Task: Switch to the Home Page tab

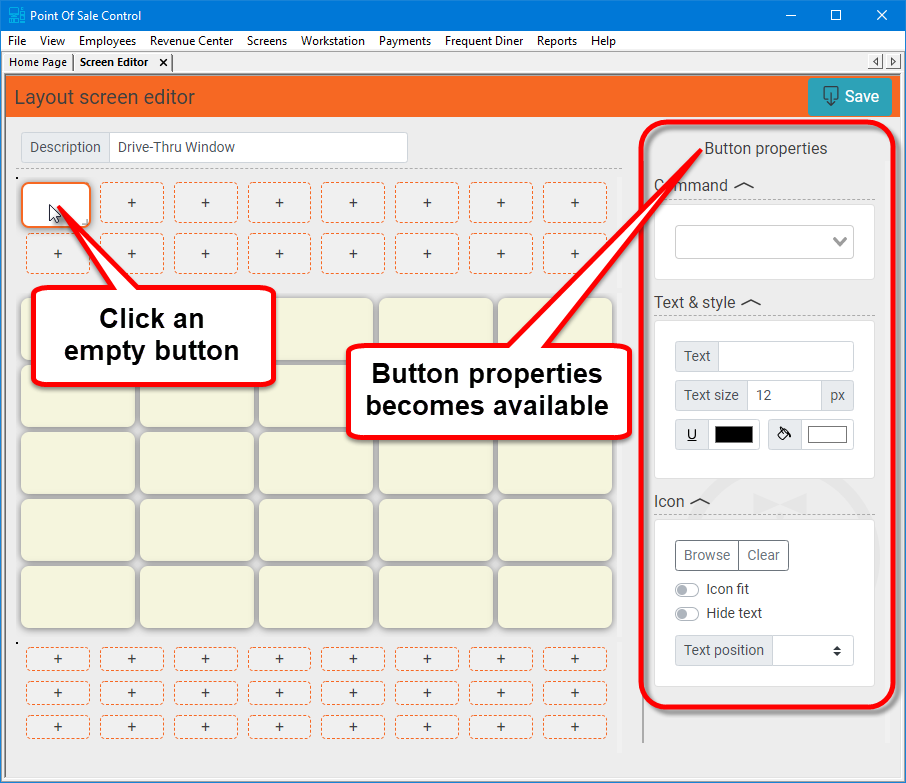Action: [x=38, y=62]
